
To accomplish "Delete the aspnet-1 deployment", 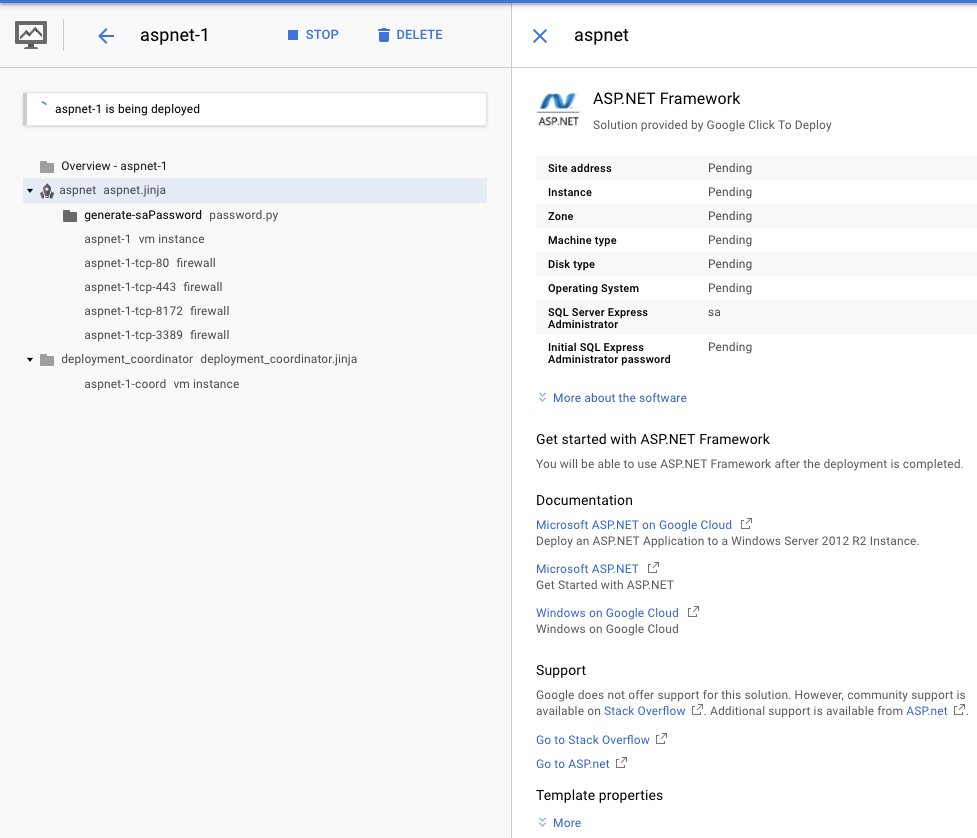I will pyautogui.click(x=410, y=35).
